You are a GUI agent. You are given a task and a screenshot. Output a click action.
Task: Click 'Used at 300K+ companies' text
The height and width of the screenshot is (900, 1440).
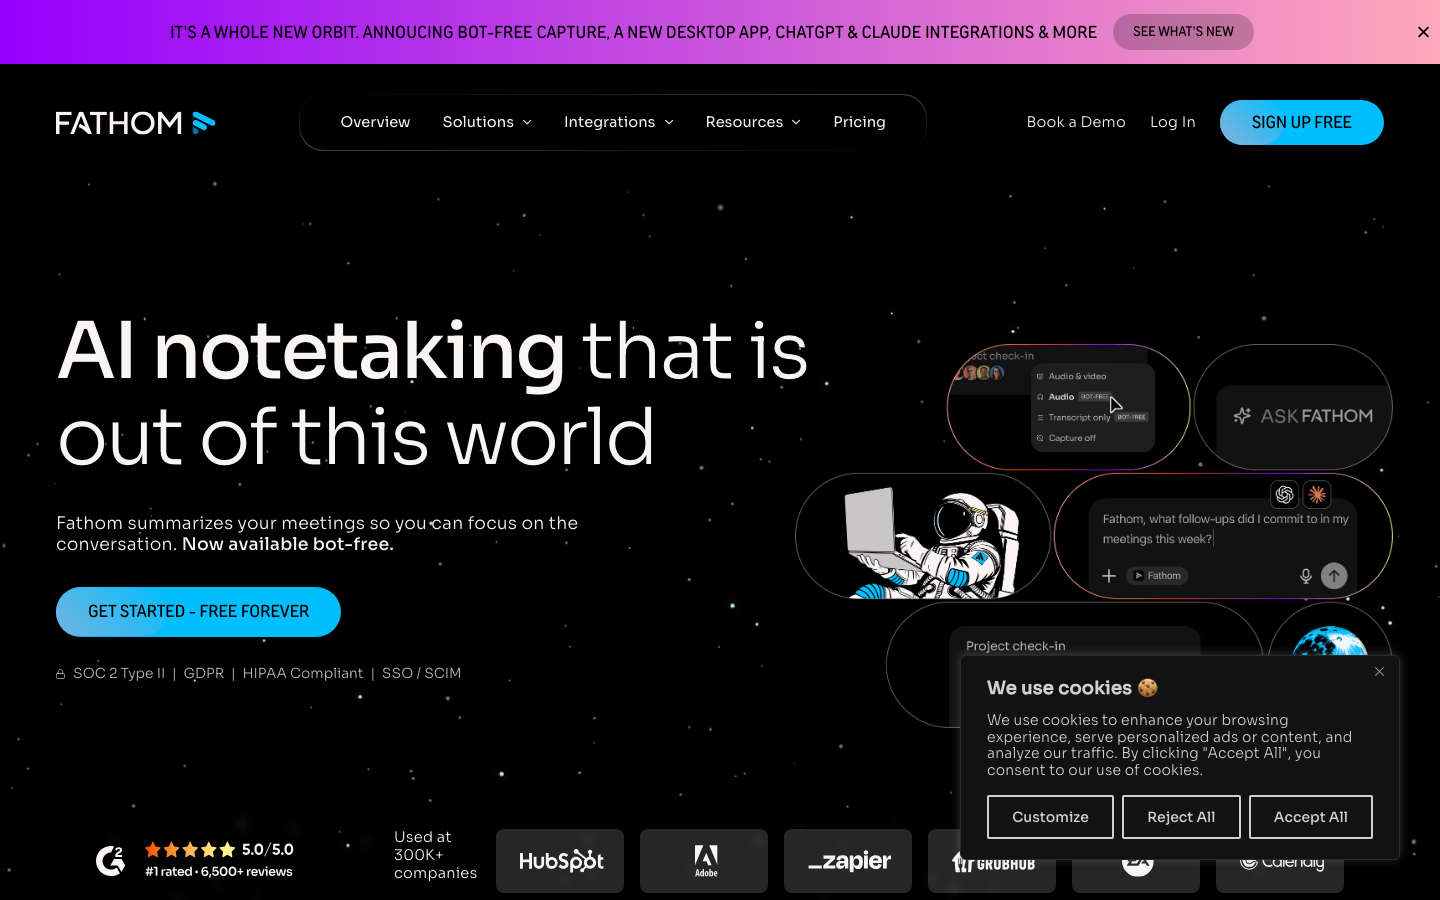tap(435, 855)
